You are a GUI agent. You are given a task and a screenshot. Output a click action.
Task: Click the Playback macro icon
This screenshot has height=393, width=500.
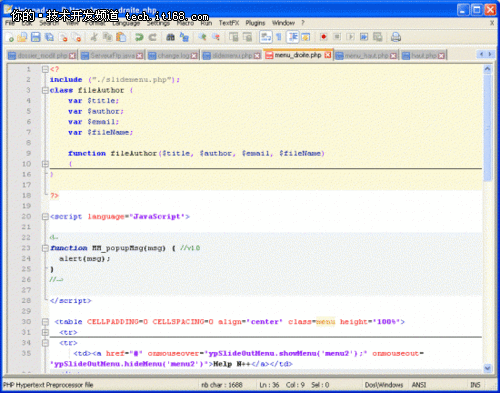tap(350, 37)
